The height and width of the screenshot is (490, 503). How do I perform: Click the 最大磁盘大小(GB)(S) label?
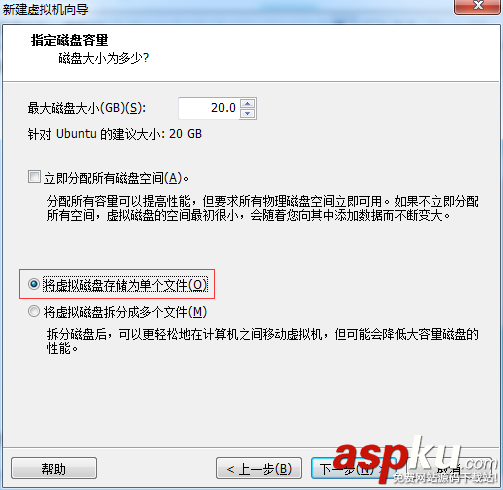[x=87, y=108]
